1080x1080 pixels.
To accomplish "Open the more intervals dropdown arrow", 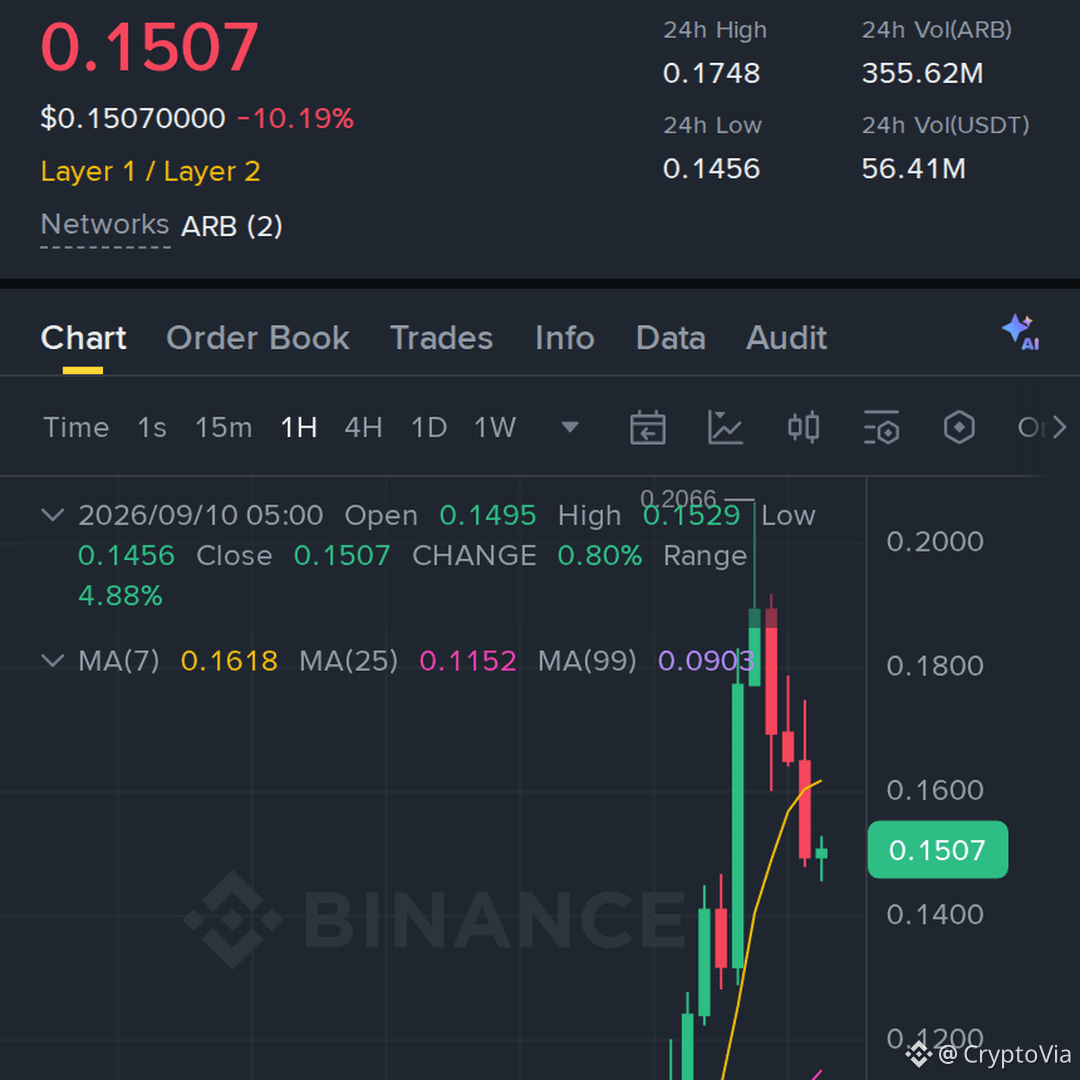I will 570,428.
